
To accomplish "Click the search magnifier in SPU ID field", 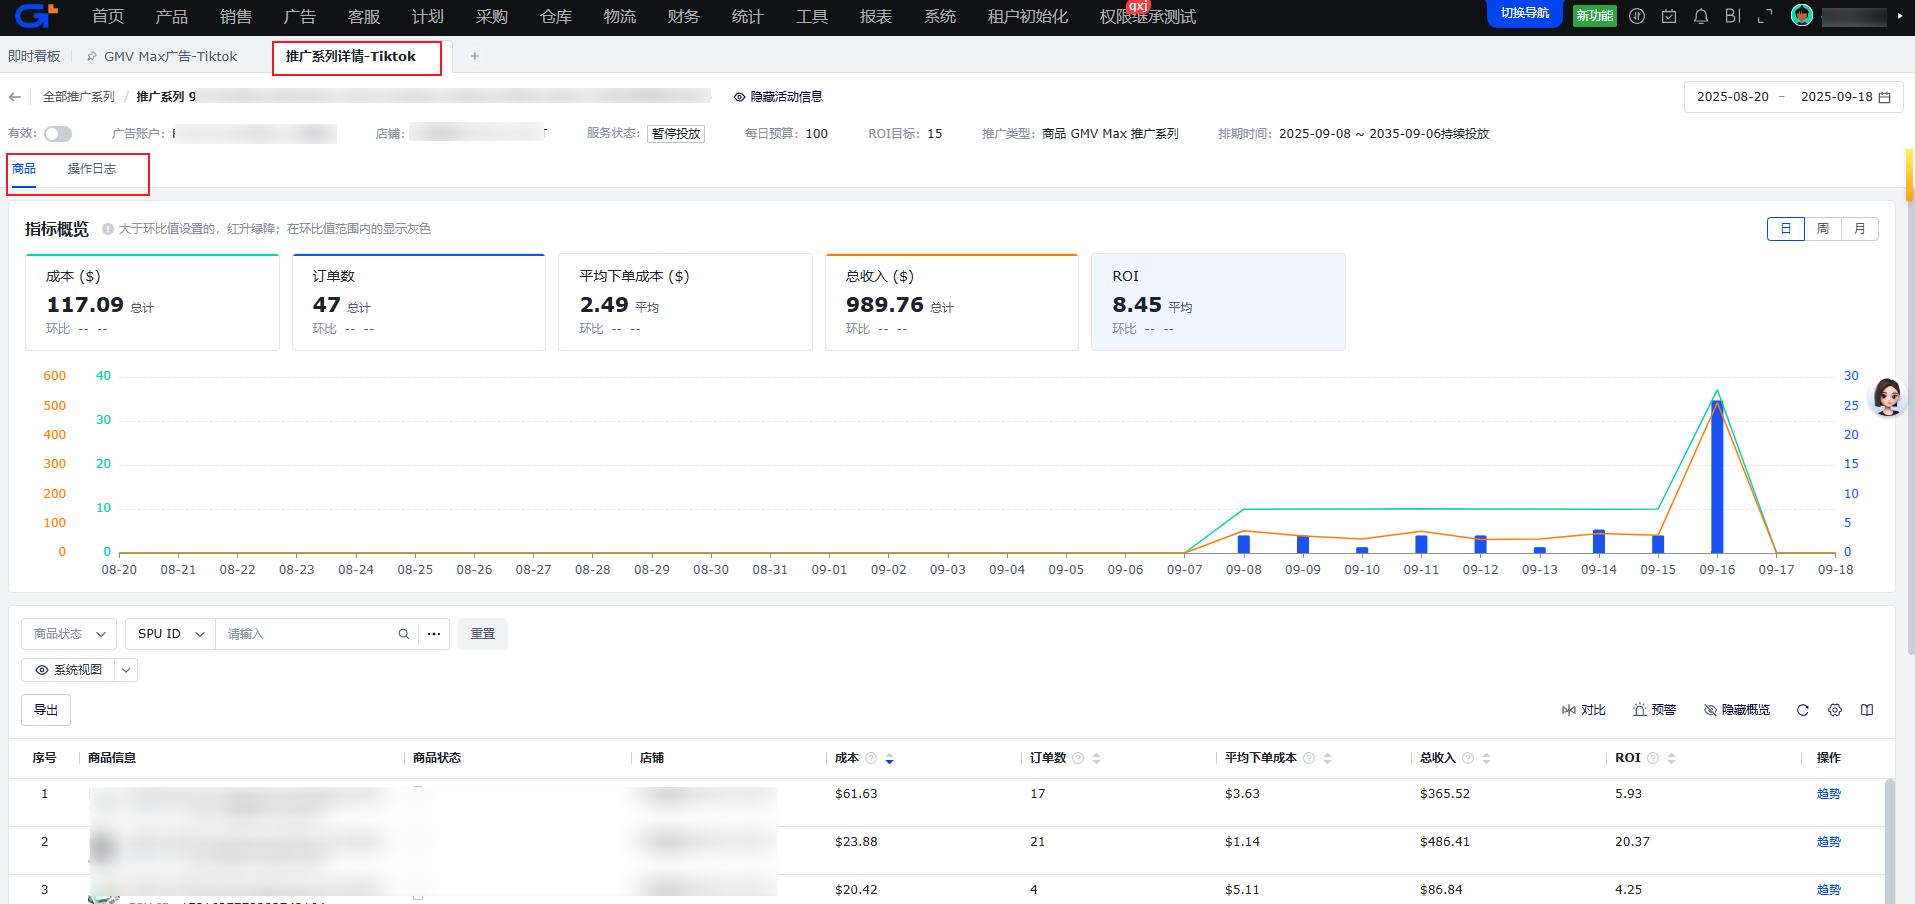I will [404, 634].
